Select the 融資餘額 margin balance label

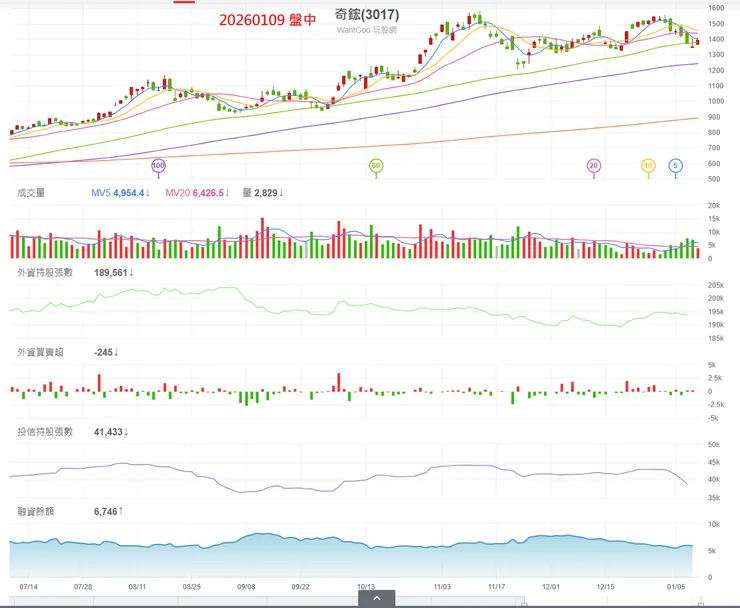[x=36, y=511]
